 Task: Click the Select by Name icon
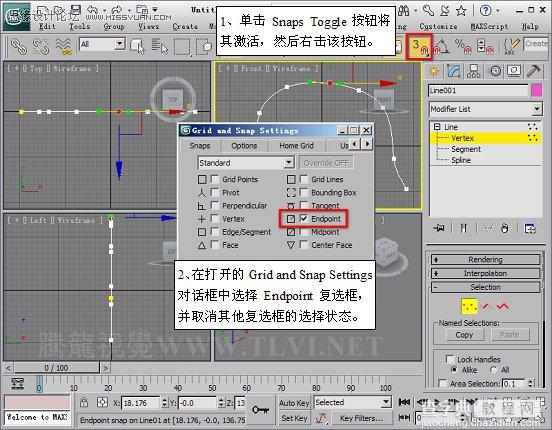(x=159, y=46)
